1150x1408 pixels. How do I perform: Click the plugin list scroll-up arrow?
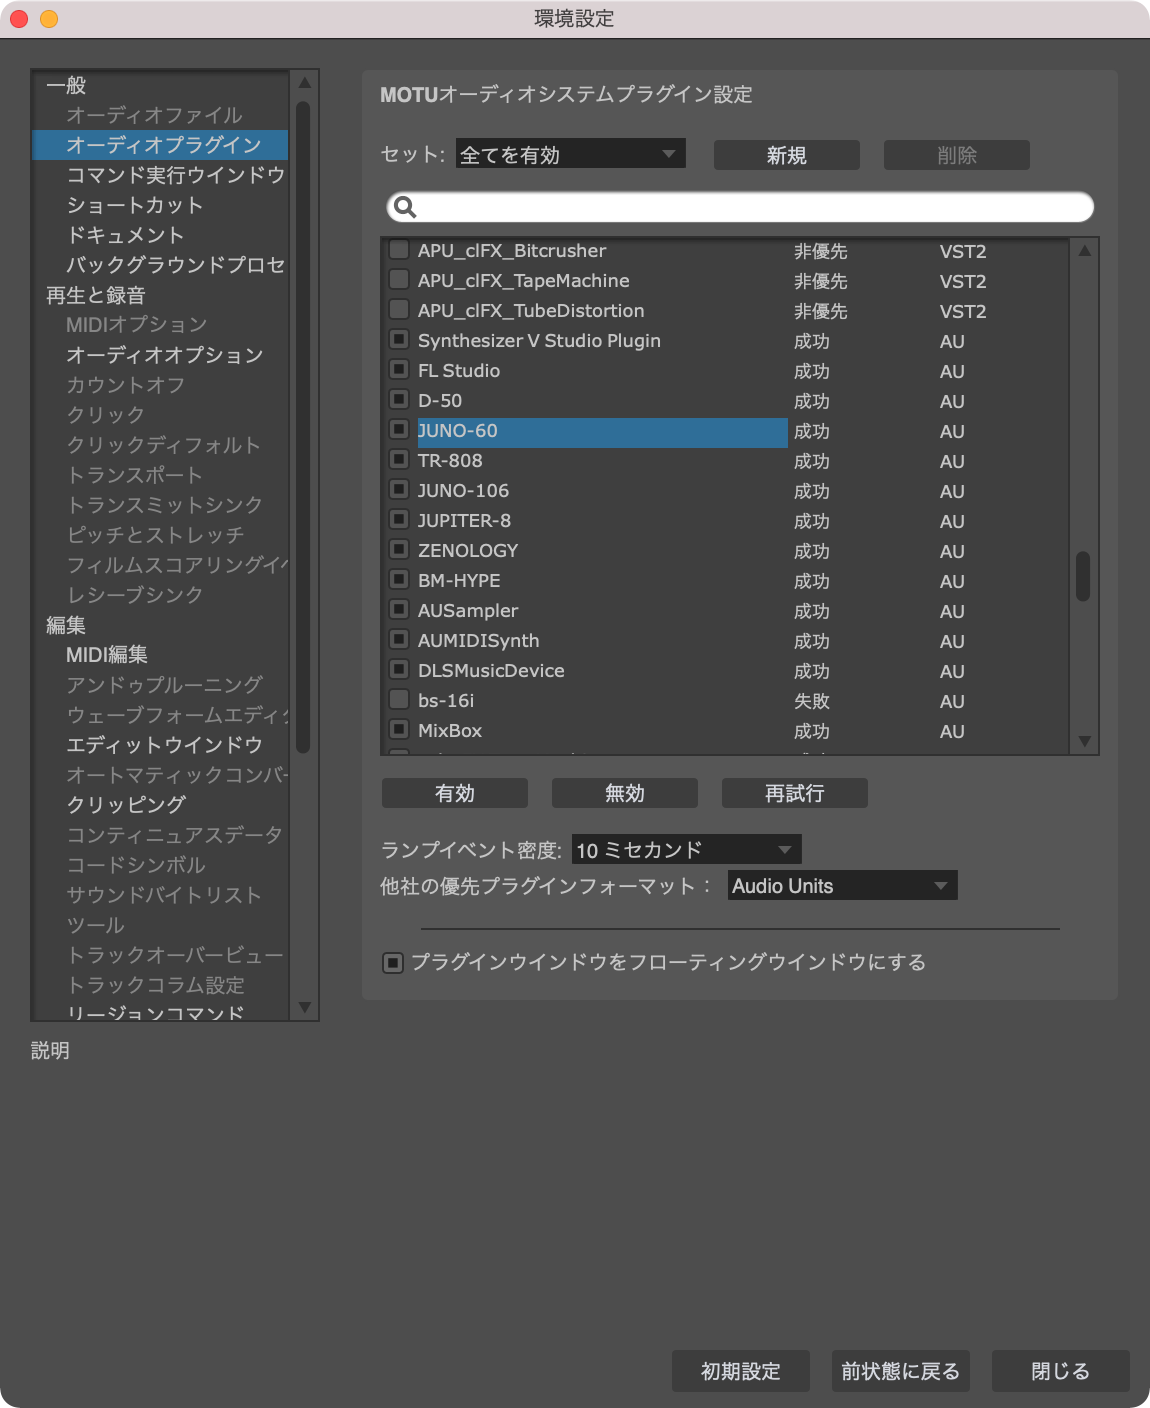1084,251
